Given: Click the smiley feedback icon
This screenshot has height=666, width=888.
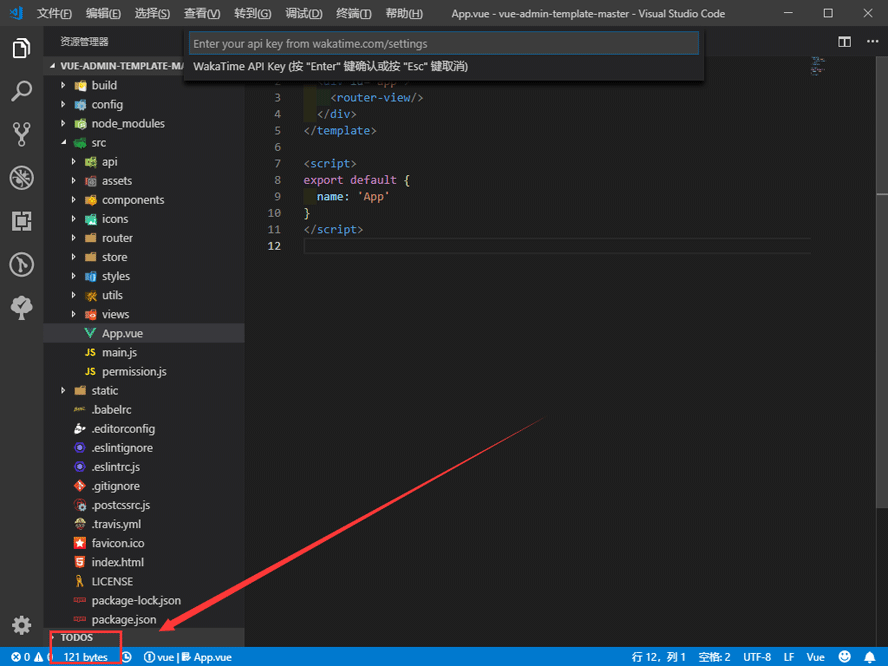Looking at the screenshot, I should tap(844, 656).
